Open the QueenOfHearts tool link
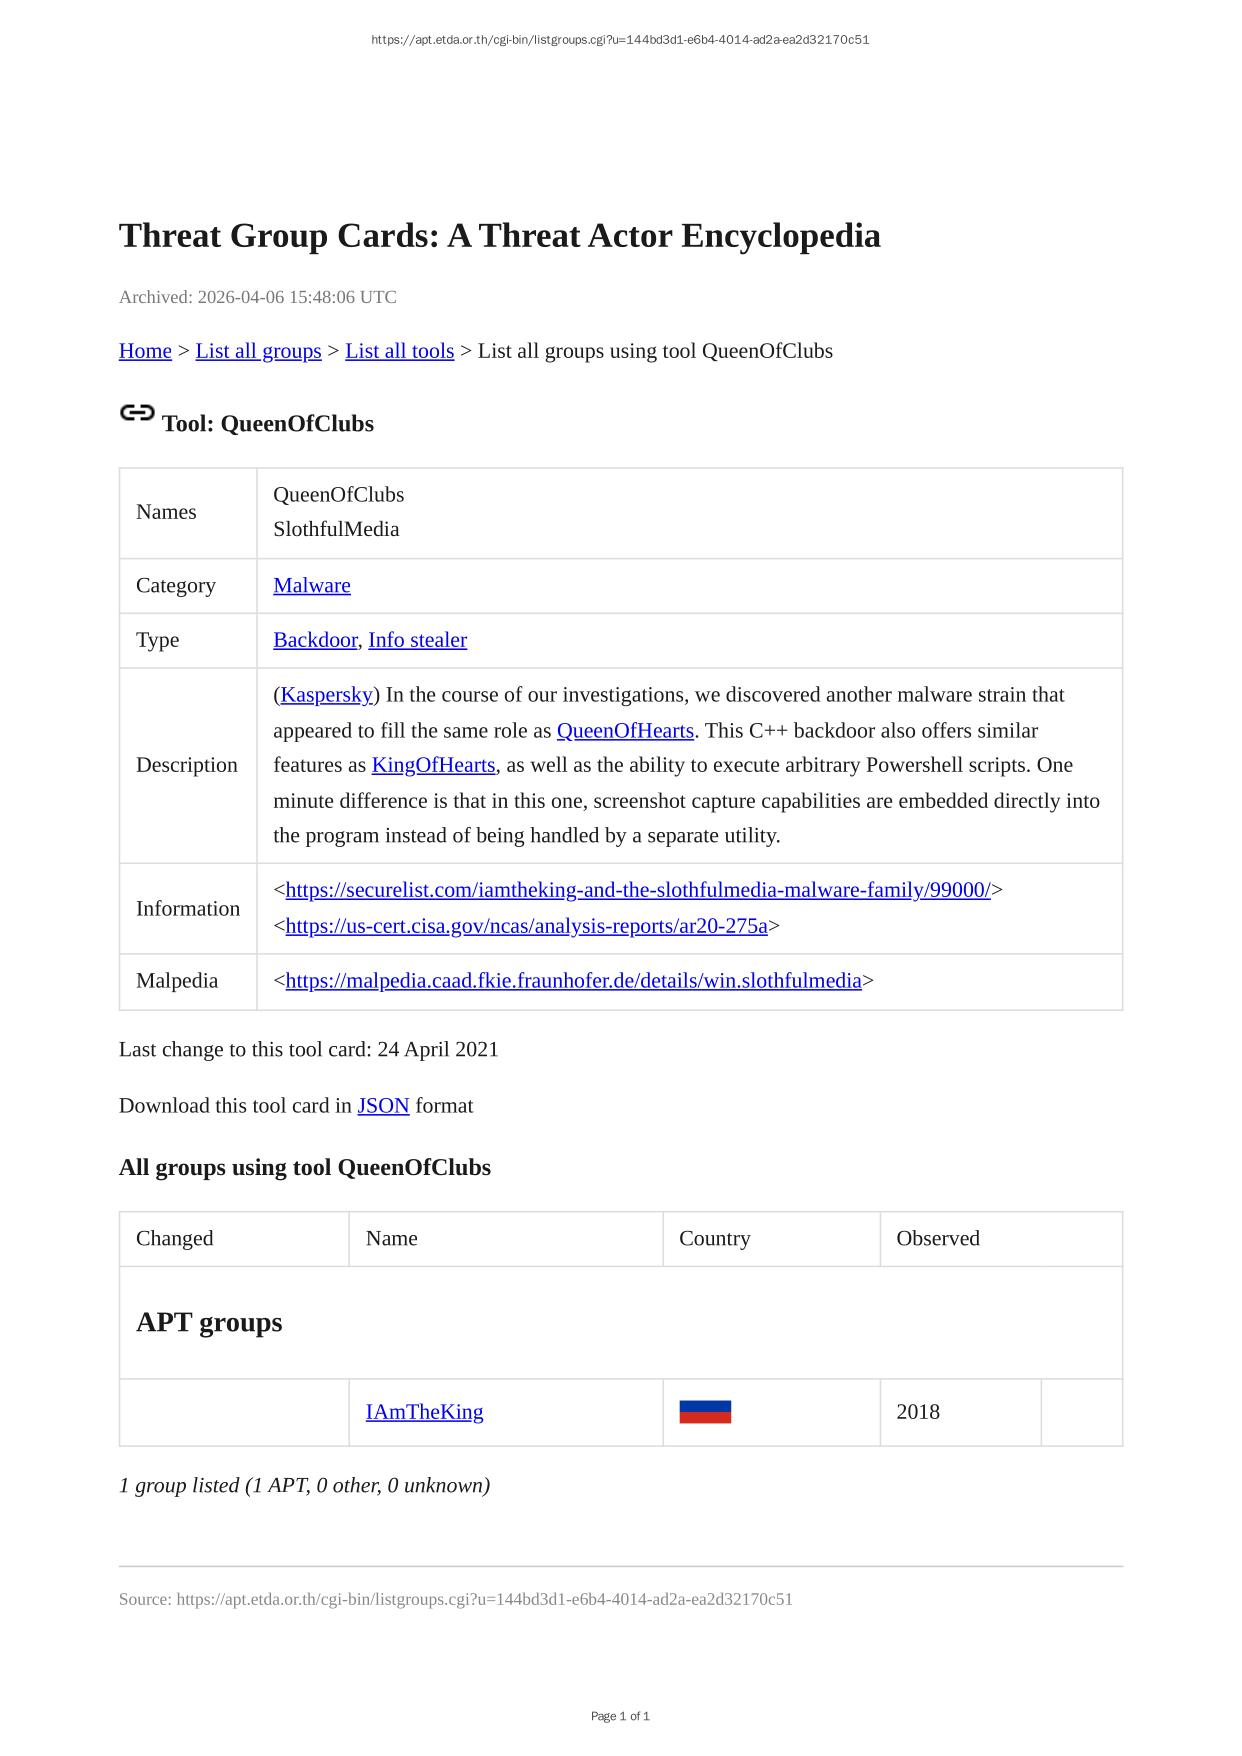The width and height of the screenshot is (1242, 1756). click(625, 731)
